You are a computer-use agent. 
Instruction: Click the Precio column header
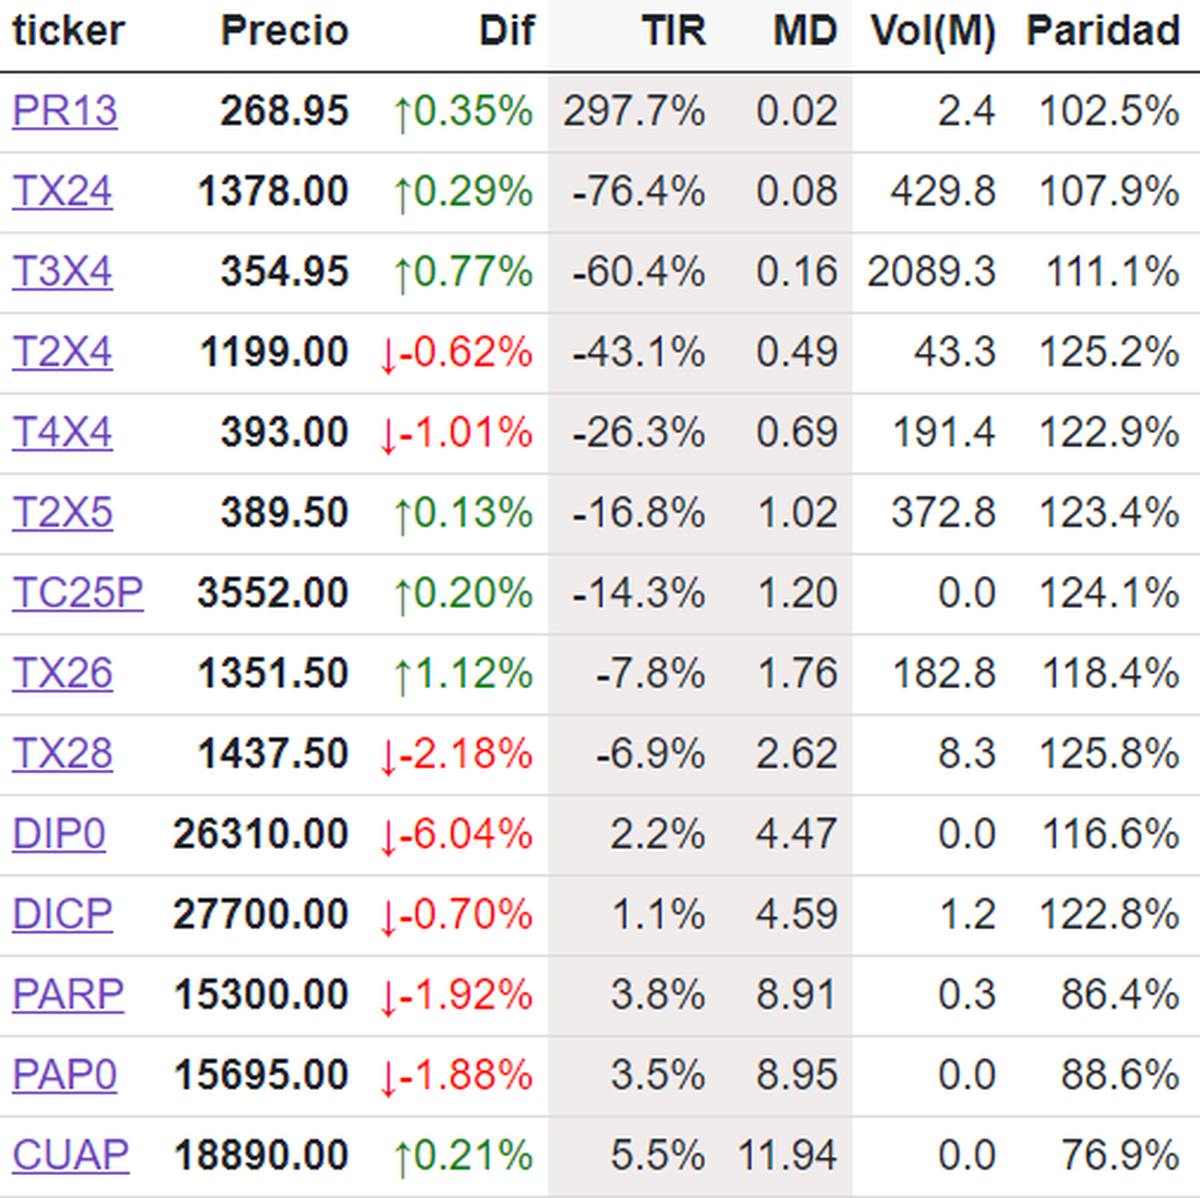pyautogui.click(x=284, y=31)
